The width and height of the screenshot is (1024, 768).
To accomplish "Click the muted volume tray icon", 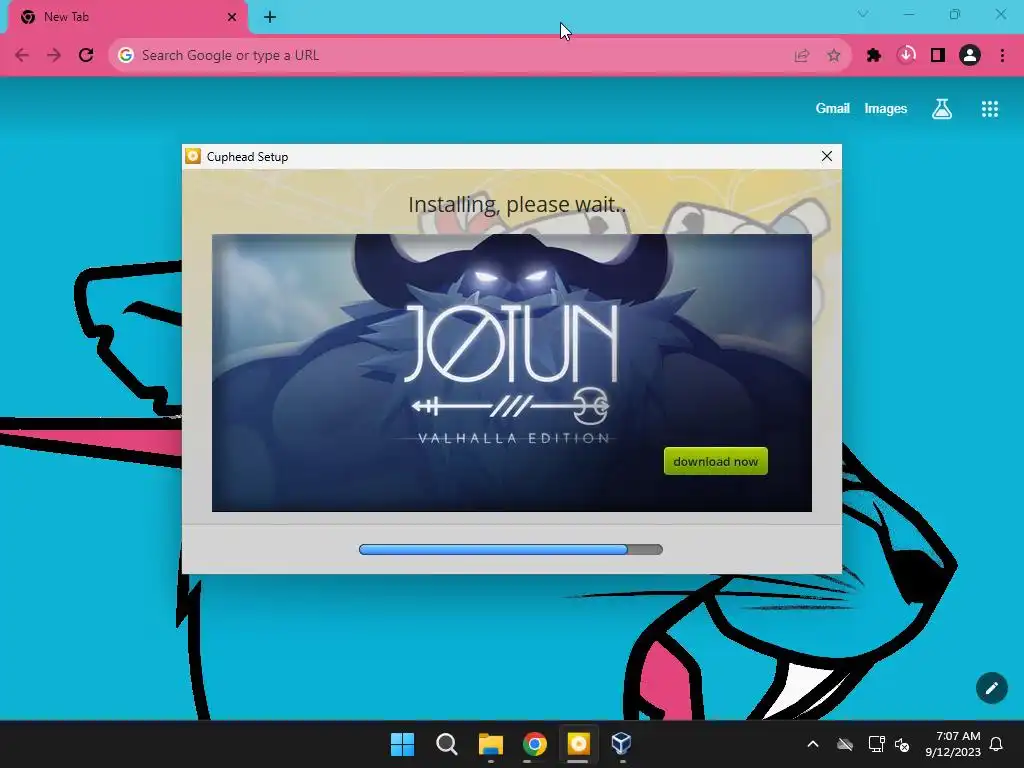I will (902, 744).
